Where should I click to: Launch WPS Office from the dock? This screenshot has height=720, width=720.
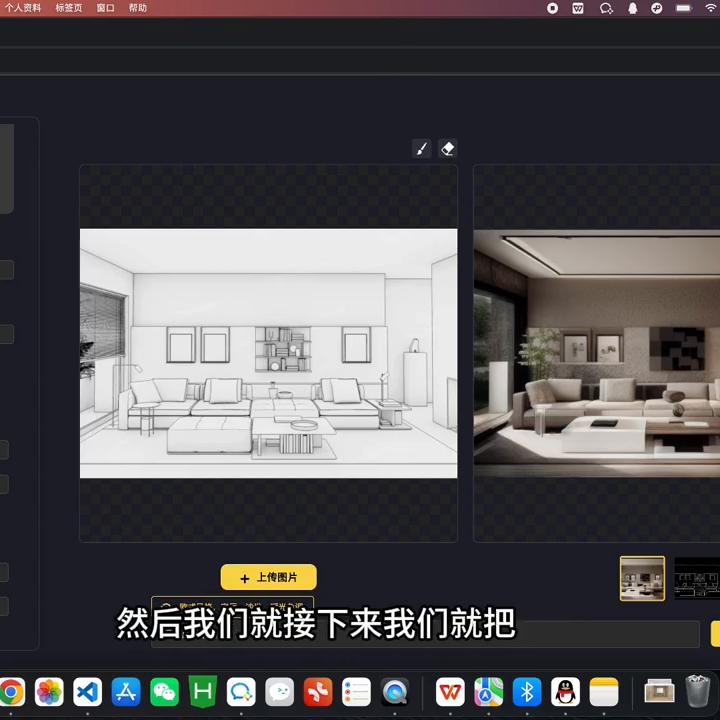[450, 692]
